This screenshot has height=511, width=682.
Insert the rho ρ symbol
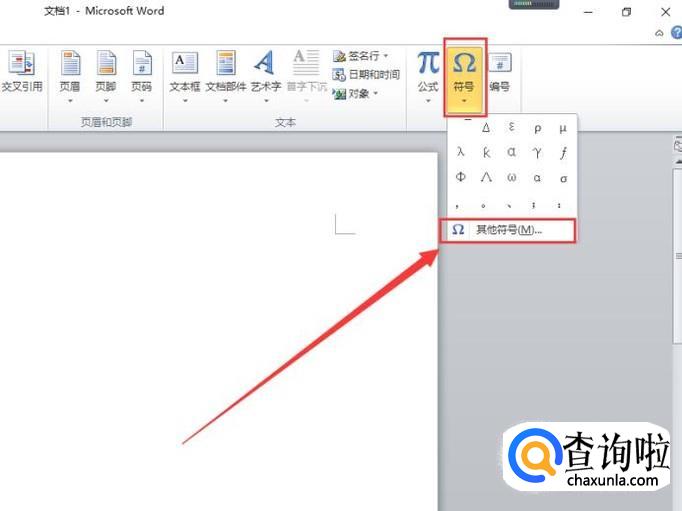(x=538, y=129)
